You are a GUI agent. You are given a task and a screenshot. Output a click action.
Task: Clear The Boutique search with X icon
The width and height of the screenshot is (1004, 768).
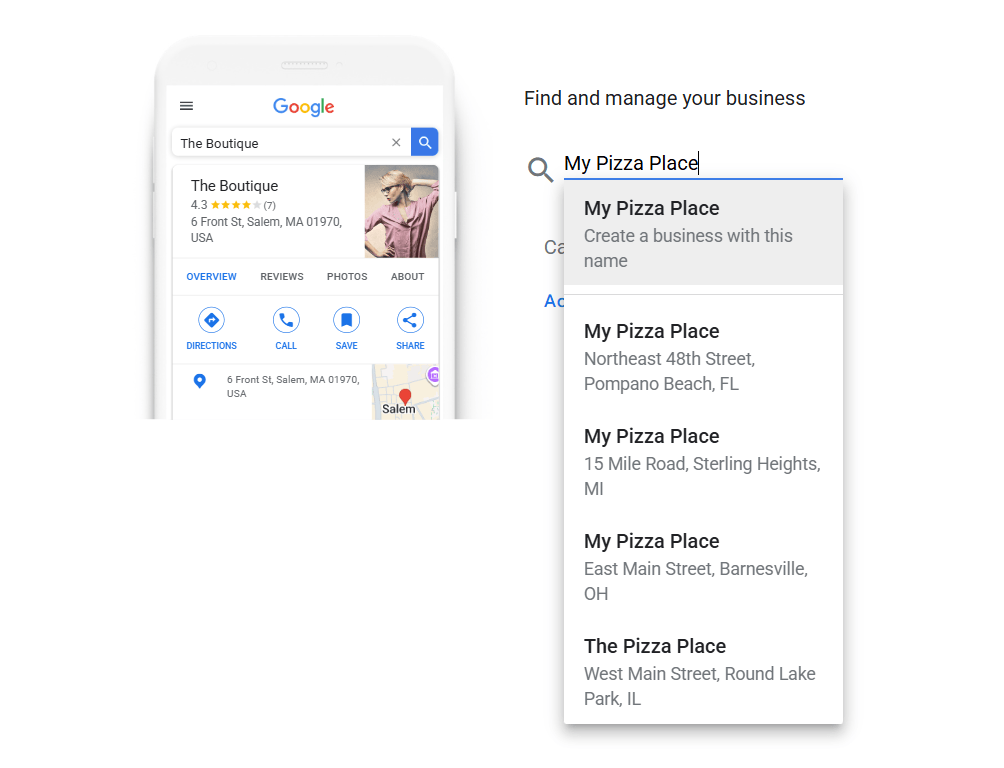(396, 142)
